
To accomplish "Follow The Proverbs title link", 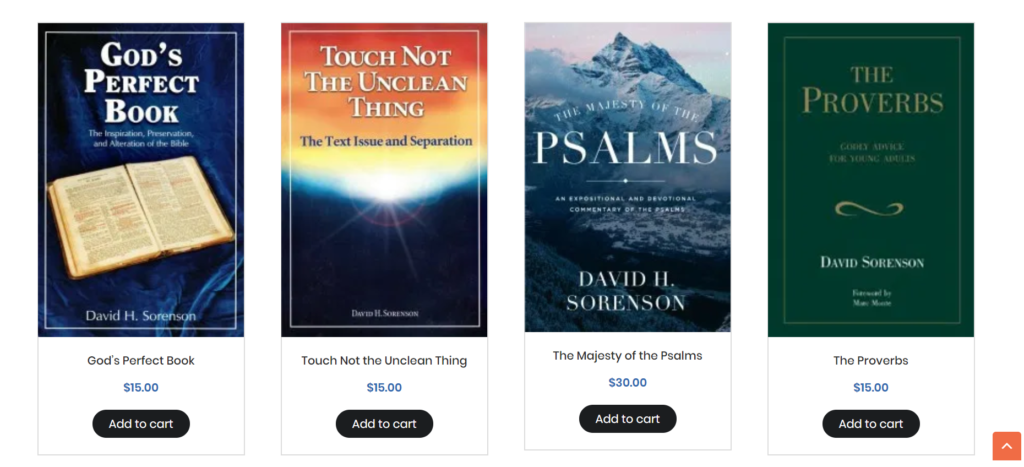I will pos(871,361).
